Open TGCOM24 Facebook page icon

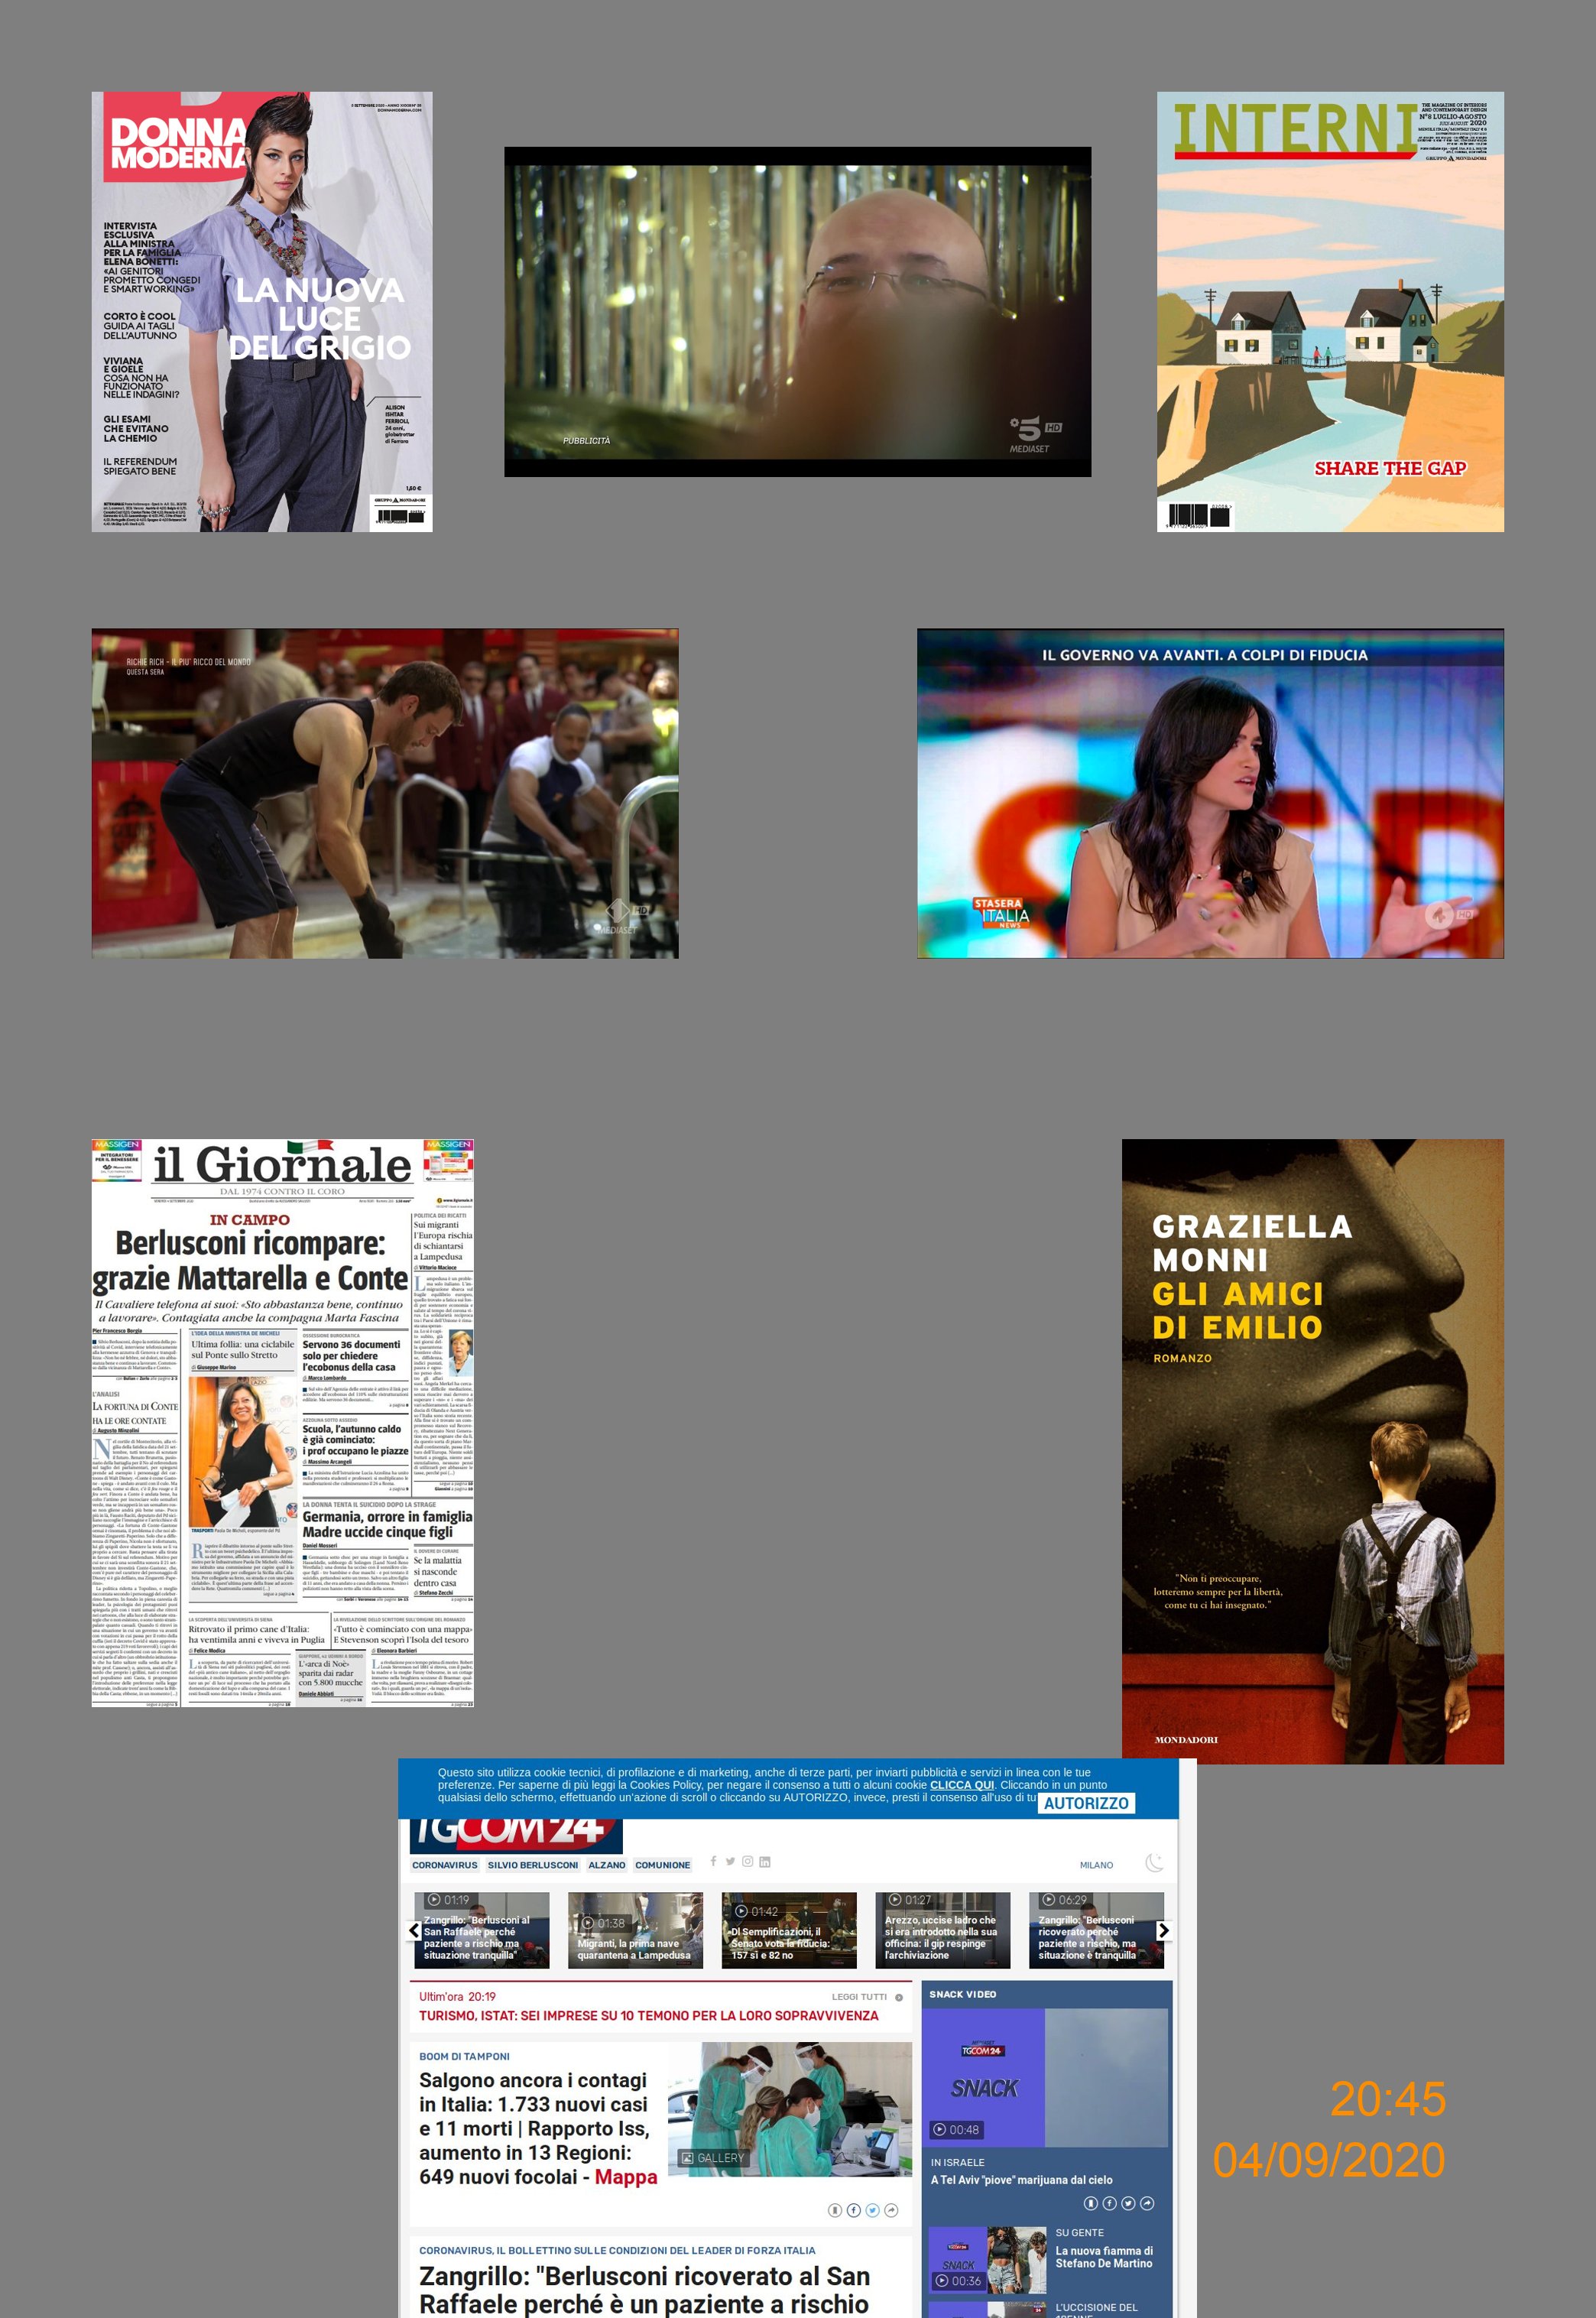pyautogui.click(x=713, y=1861)
